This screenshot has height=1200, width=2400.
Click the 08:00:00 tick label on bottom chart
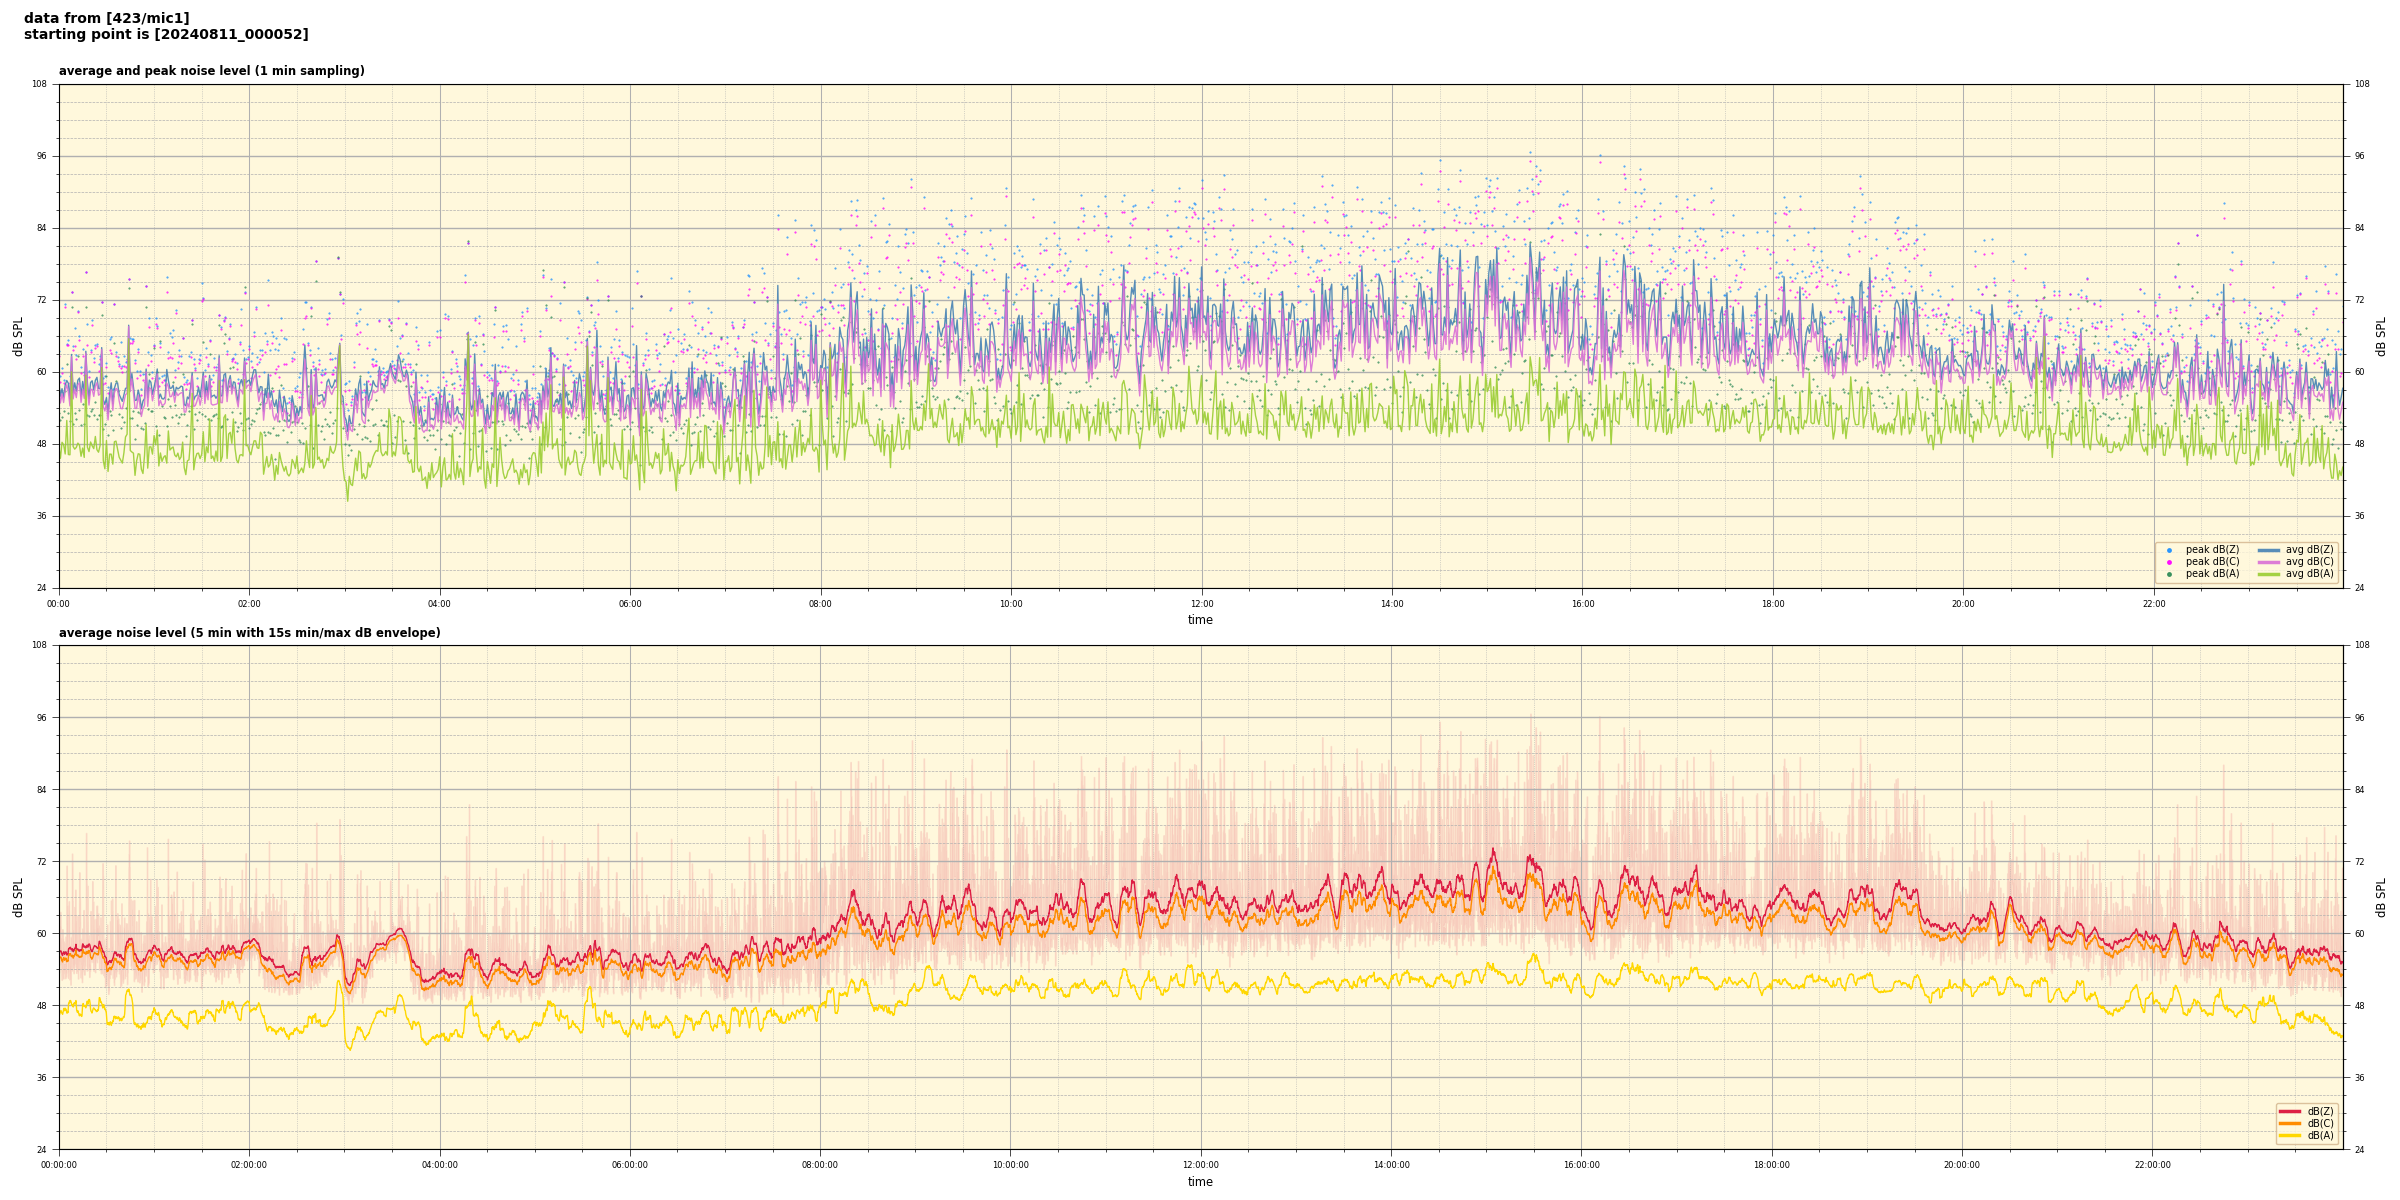click(820, 1165)
